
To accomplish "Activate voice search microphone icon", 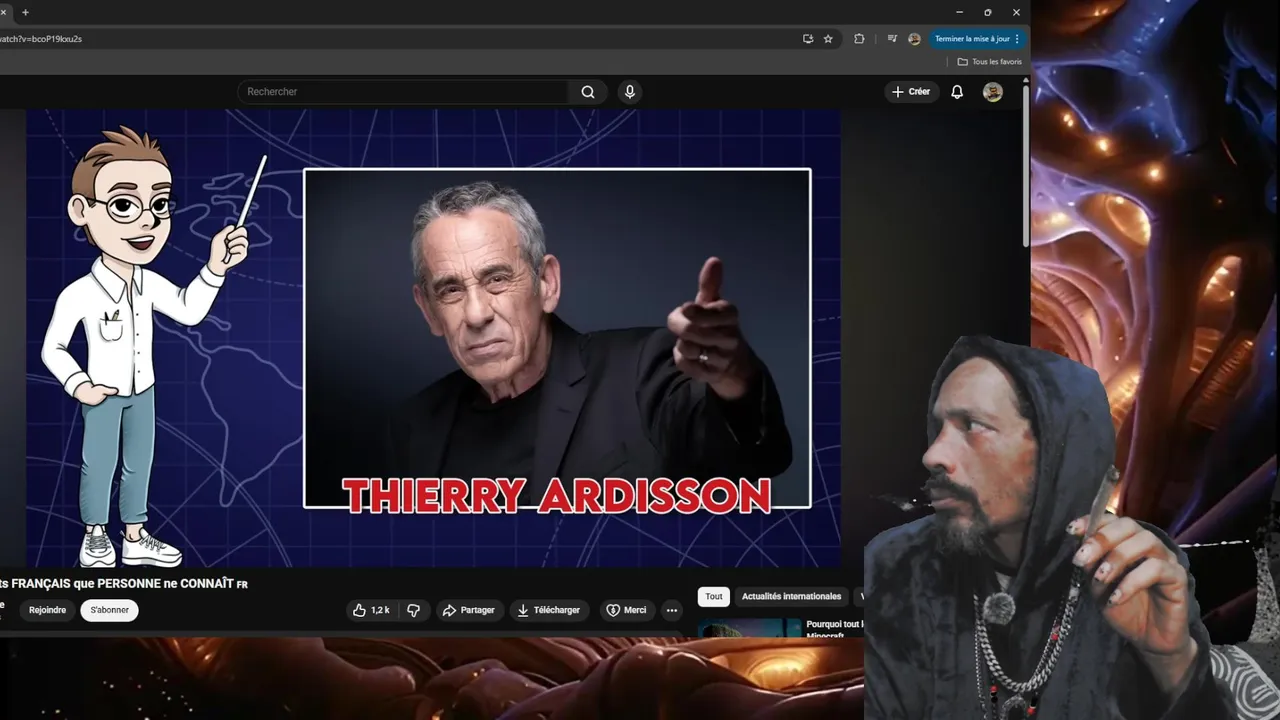I will tap(629, 92).
